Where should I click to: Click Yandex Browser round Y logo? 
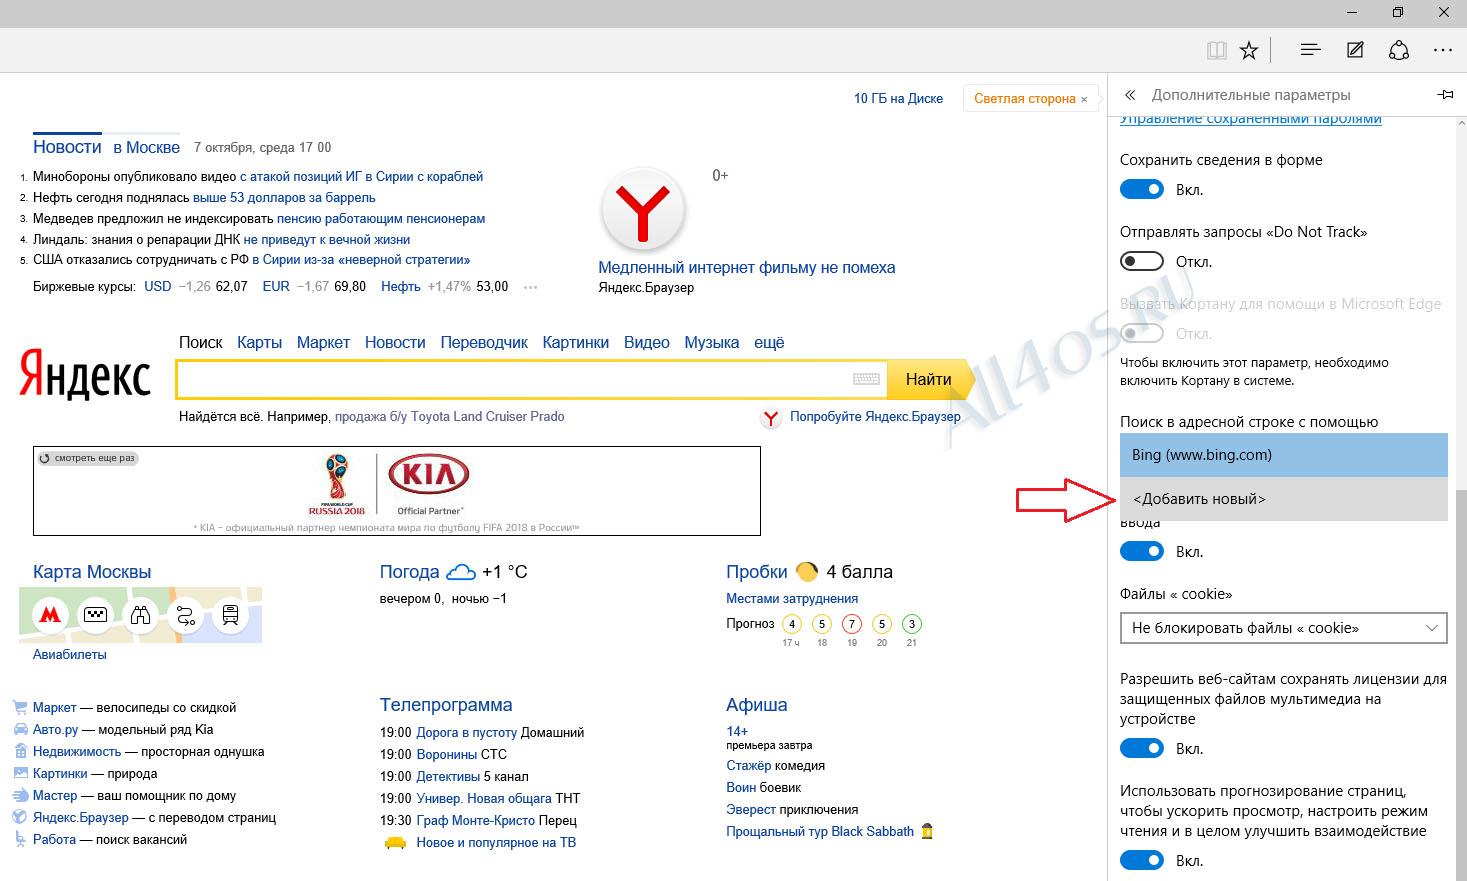click(643, 210)
